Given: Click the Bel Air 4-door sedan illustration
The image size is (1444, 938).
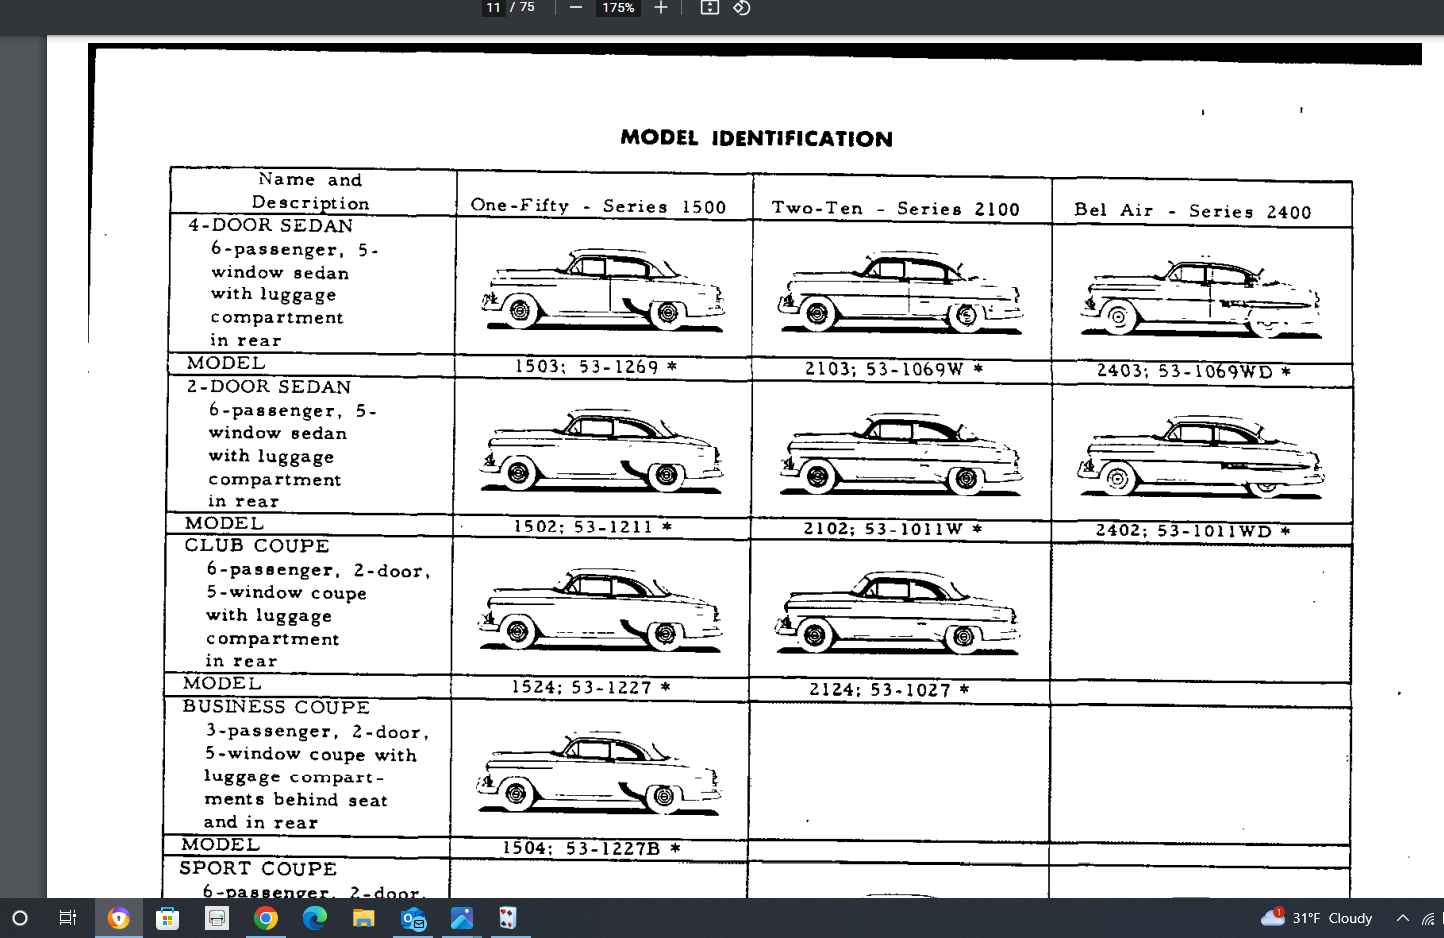Looking at the screenshot, I should pos(1200,297).
